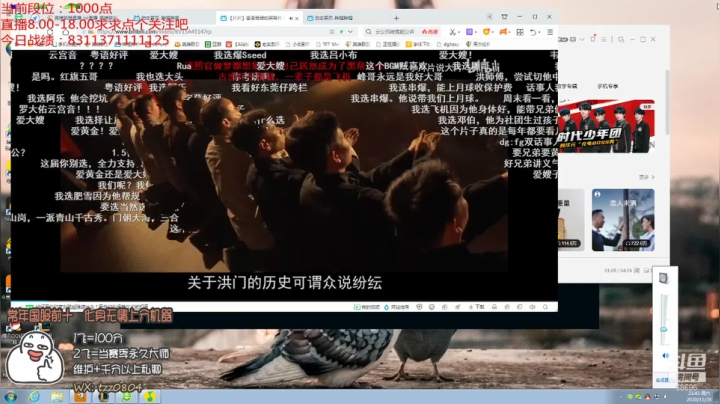
Task: Click the speaker device icon in volume popup
Action: coord(664,278)
